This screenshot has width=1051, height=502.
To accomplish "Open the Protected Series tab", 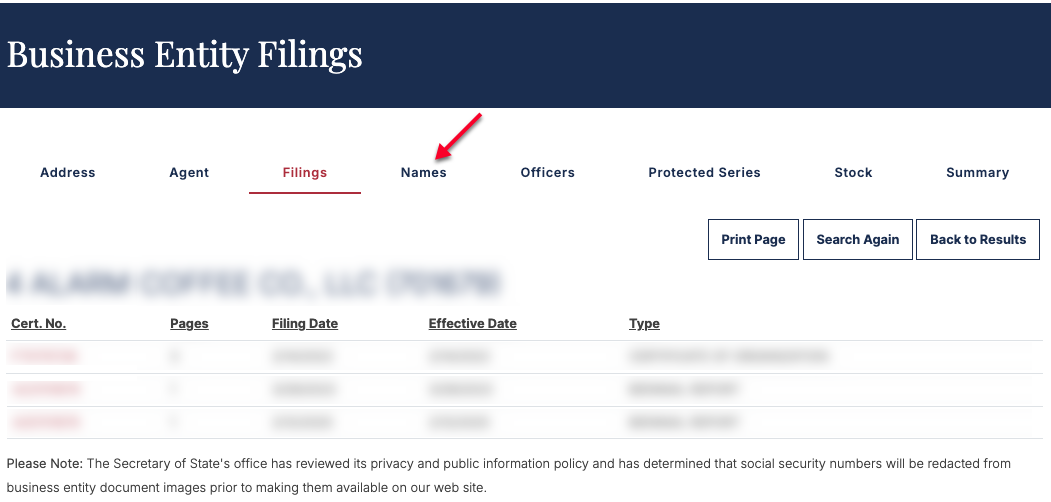I will click(704, 172).
